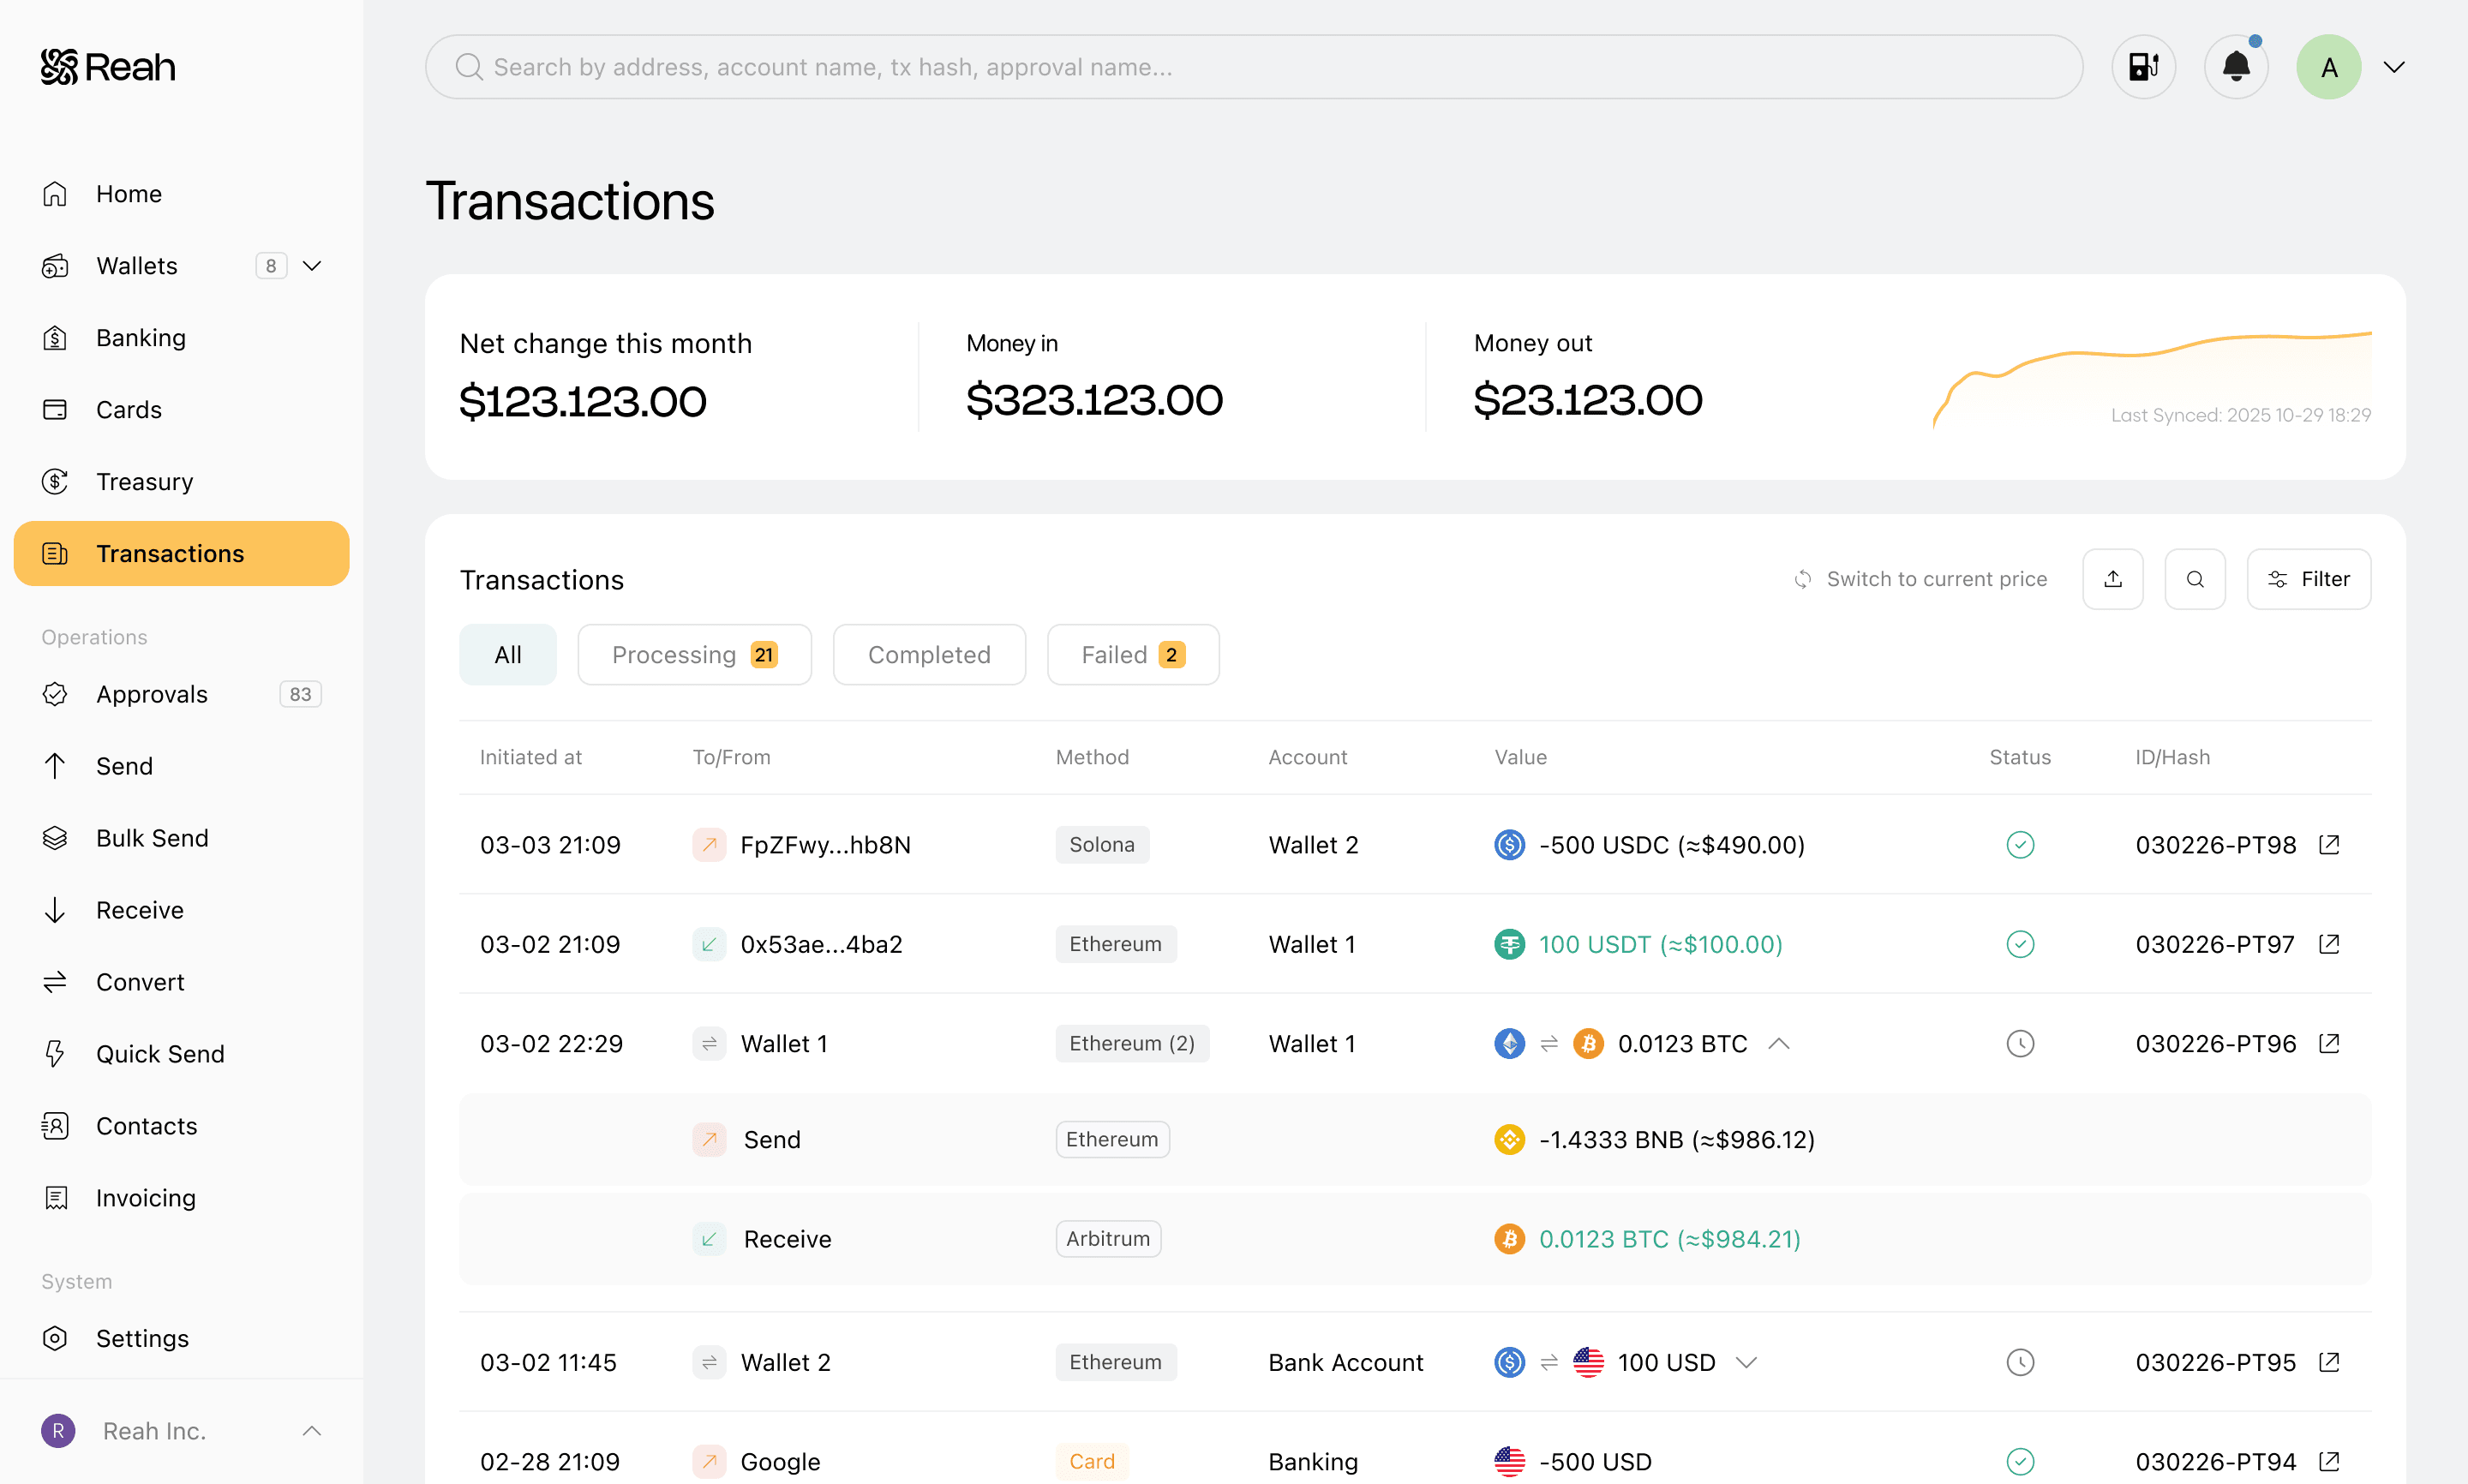
Task: Click the Filter button
Action: coord(2308,579)
